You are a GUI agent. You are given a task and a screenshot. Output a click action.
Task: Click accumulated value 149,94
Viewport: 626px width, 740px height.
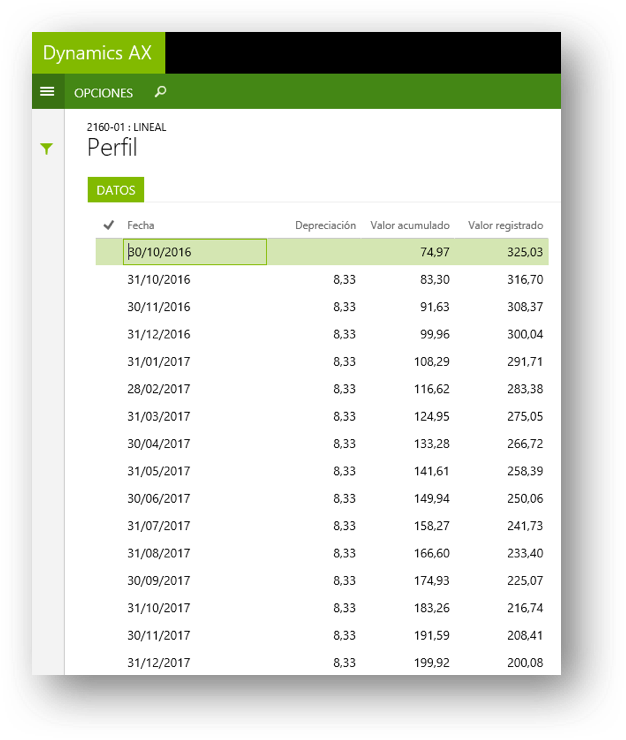431,498
